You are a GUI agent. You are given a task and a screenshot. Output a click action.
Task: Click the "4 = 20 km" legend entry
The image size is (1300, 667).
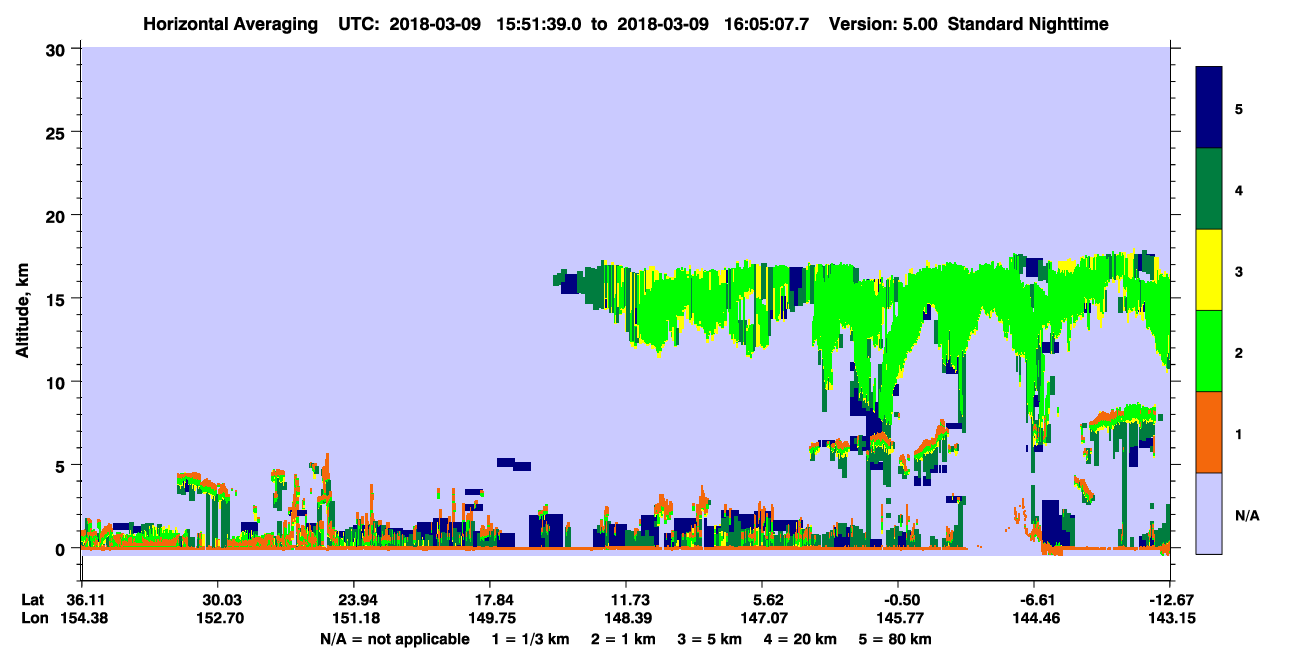click(800, 639)
